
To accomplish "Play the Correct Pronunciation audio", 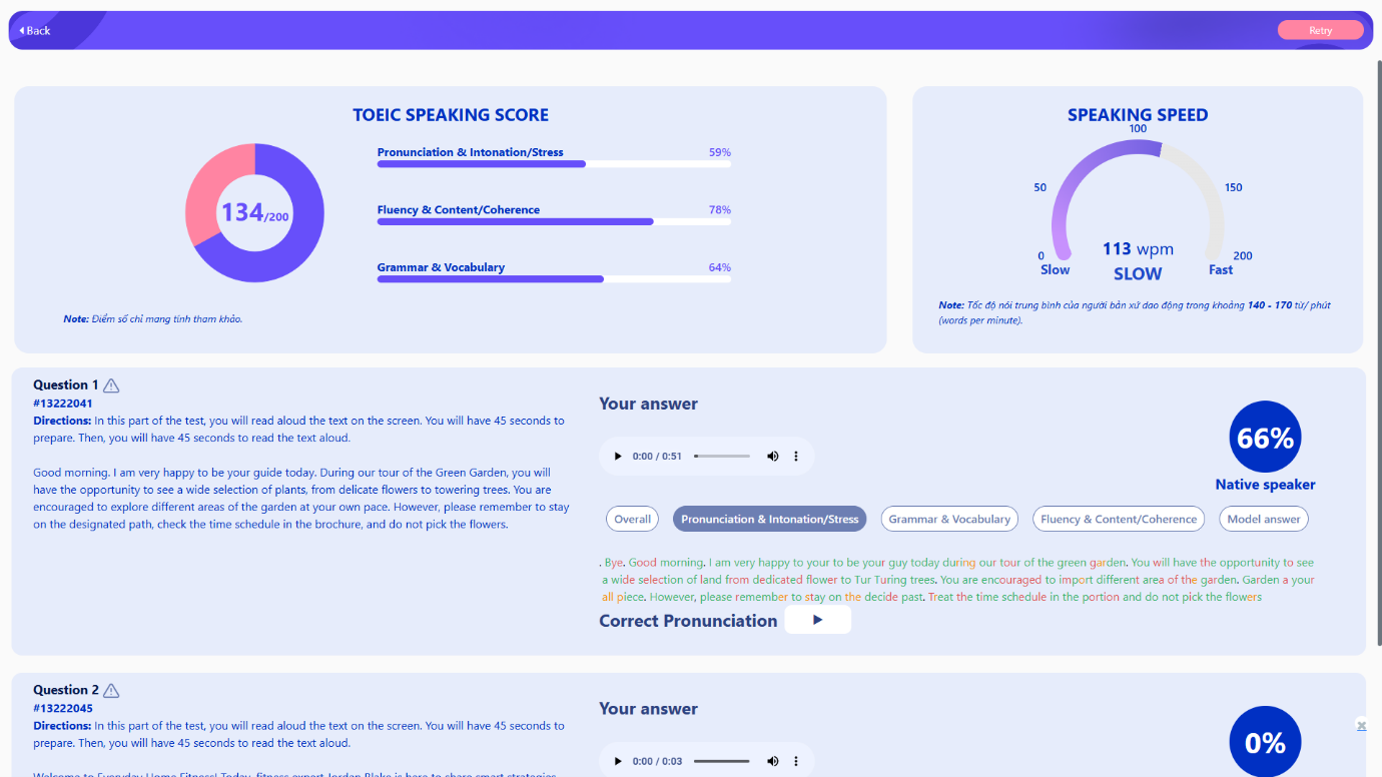I will tap(817, 620).
